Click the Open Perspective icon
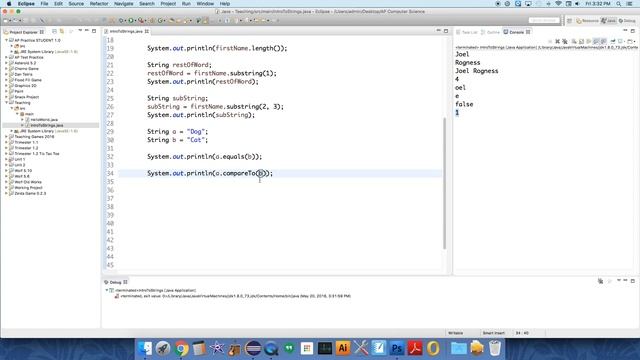640x360 pixels. [570, 20]
